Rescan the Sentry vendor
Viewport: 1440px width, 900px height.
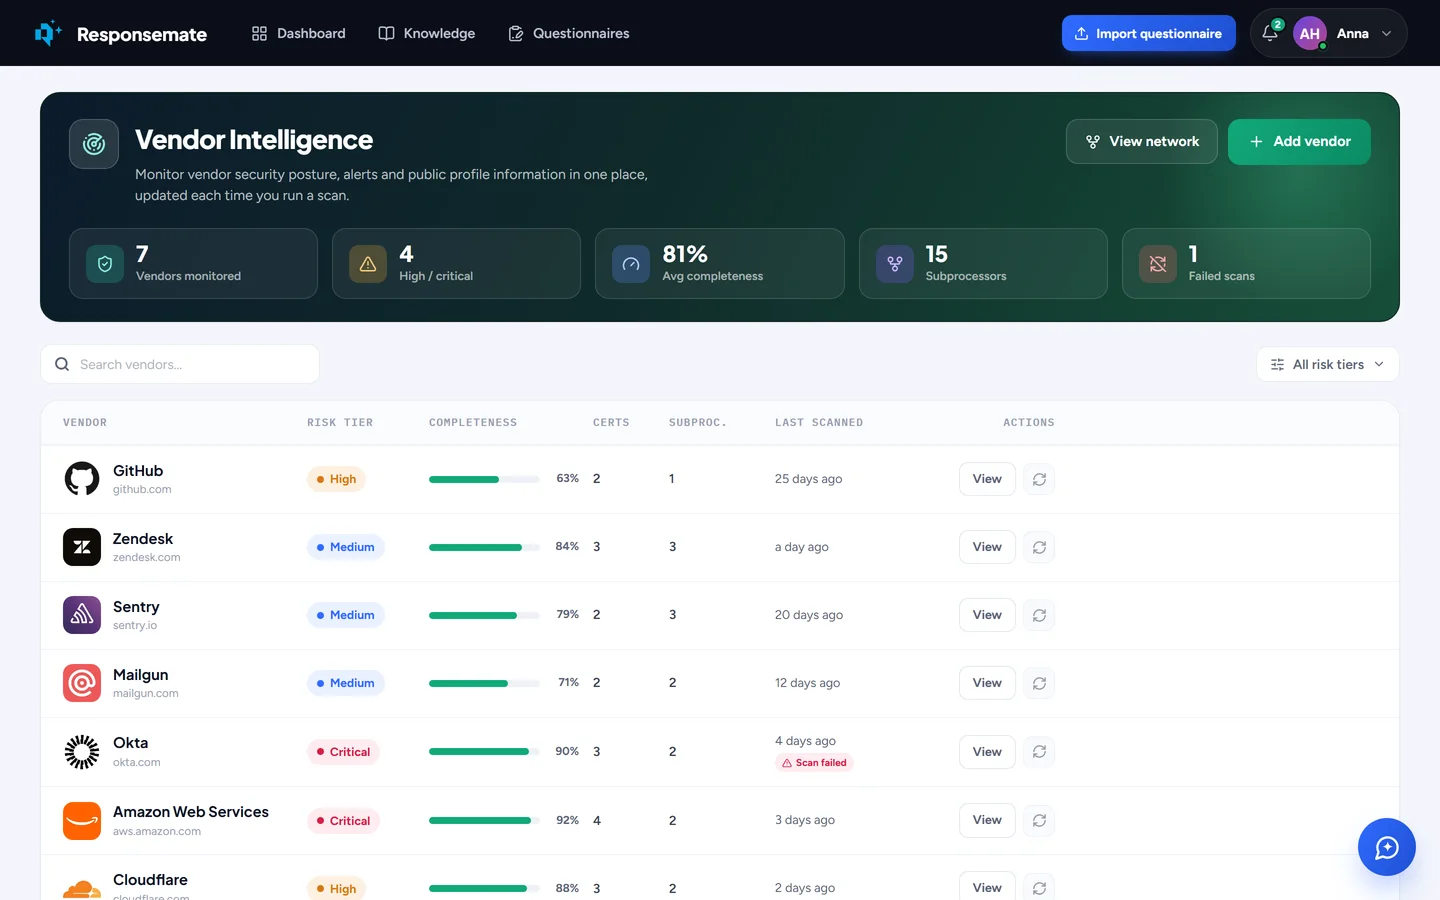click(x=1039, y=615)
